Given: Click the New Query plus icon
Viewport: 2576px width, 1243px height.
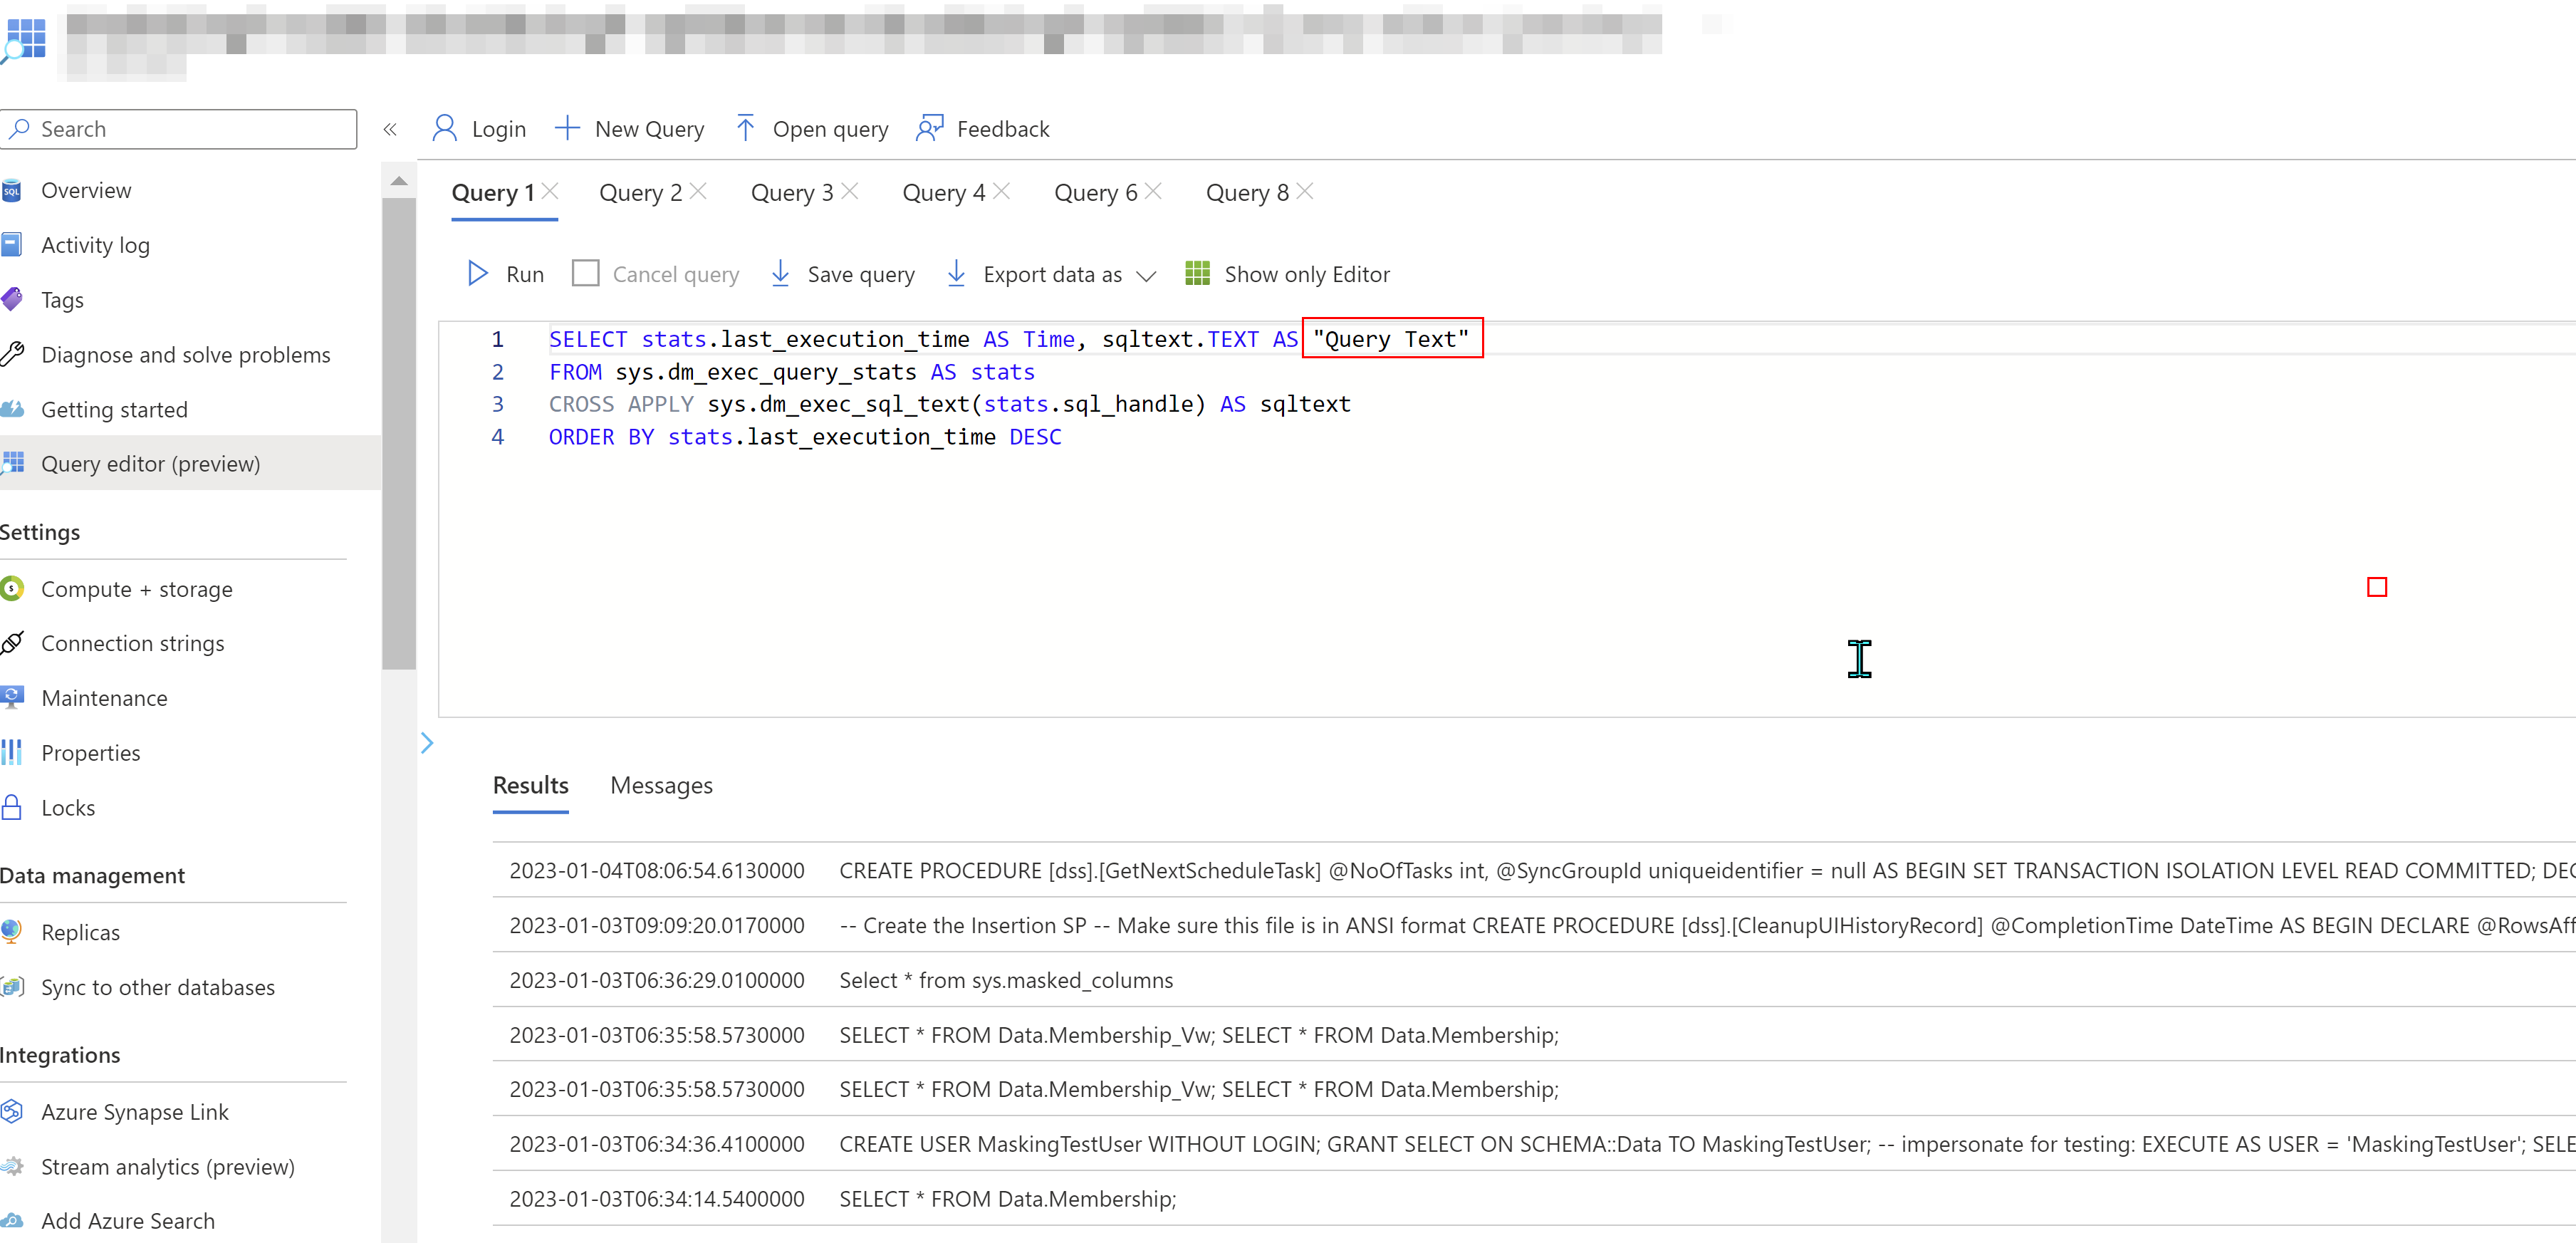Looking at the screenshot, I should tap(567, 128).
